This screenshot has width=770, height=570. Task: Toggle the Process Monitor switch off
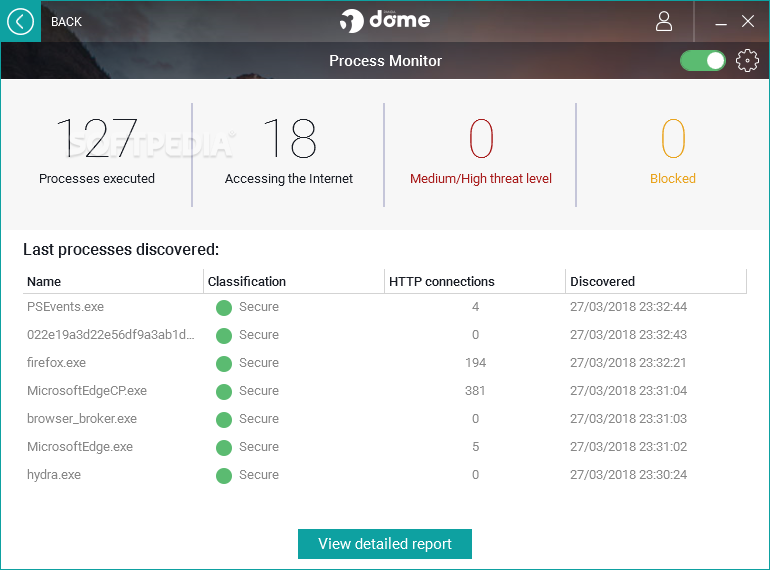pos(703,61)
